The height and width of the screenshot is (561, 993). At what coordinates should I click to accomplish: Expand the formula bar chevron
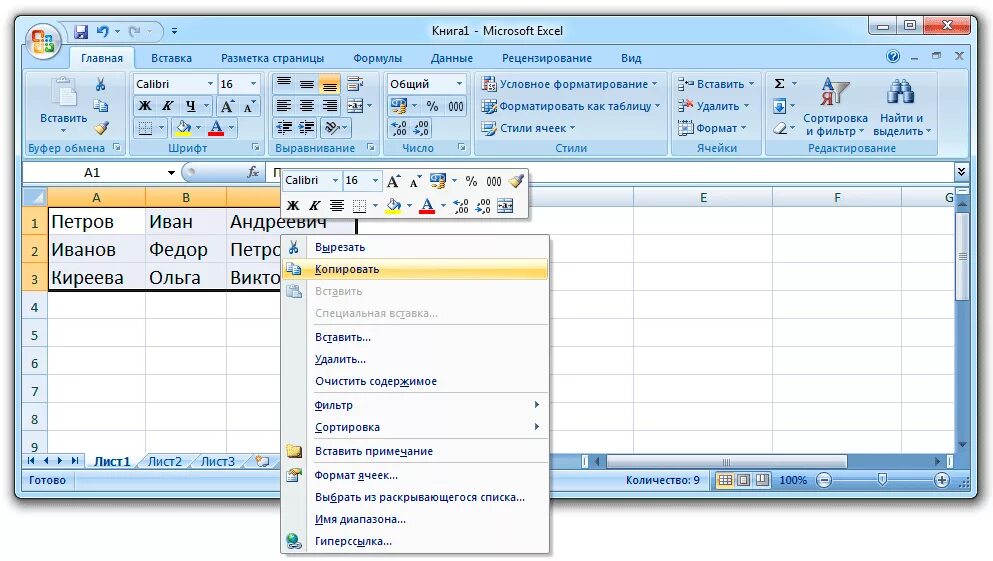click(x=961, y=172)
